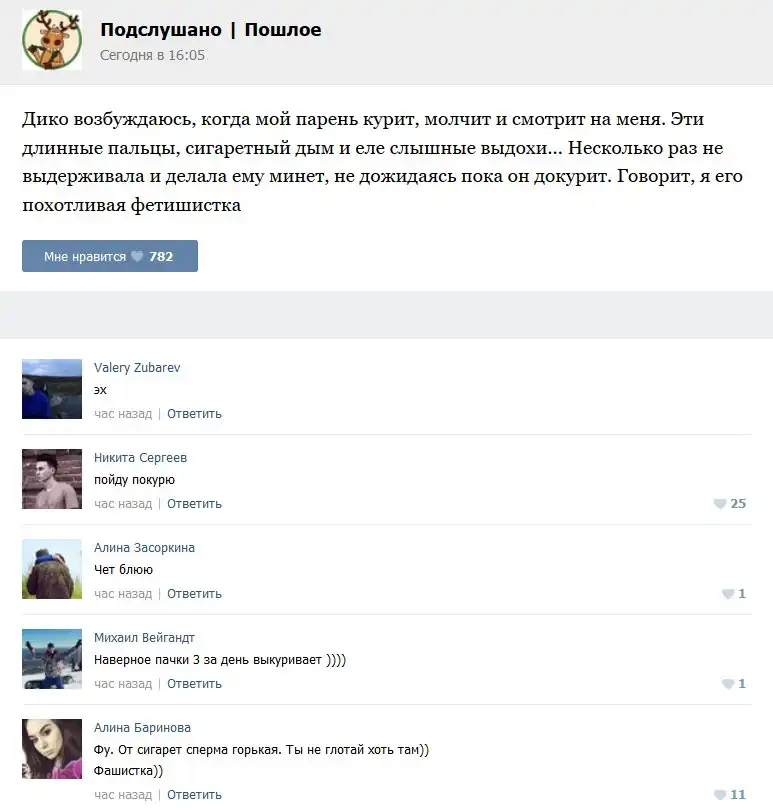Like Алина Засоркина's comment via heart icon
This screenshot has height=810, width=773.
click(x=728, y=594)
